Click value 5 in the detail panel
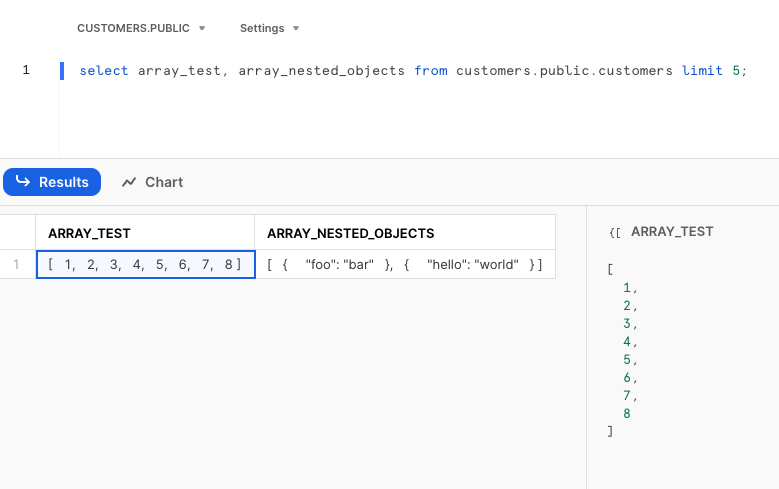Screen dimensions: 779x489 [x=627, y=359]
